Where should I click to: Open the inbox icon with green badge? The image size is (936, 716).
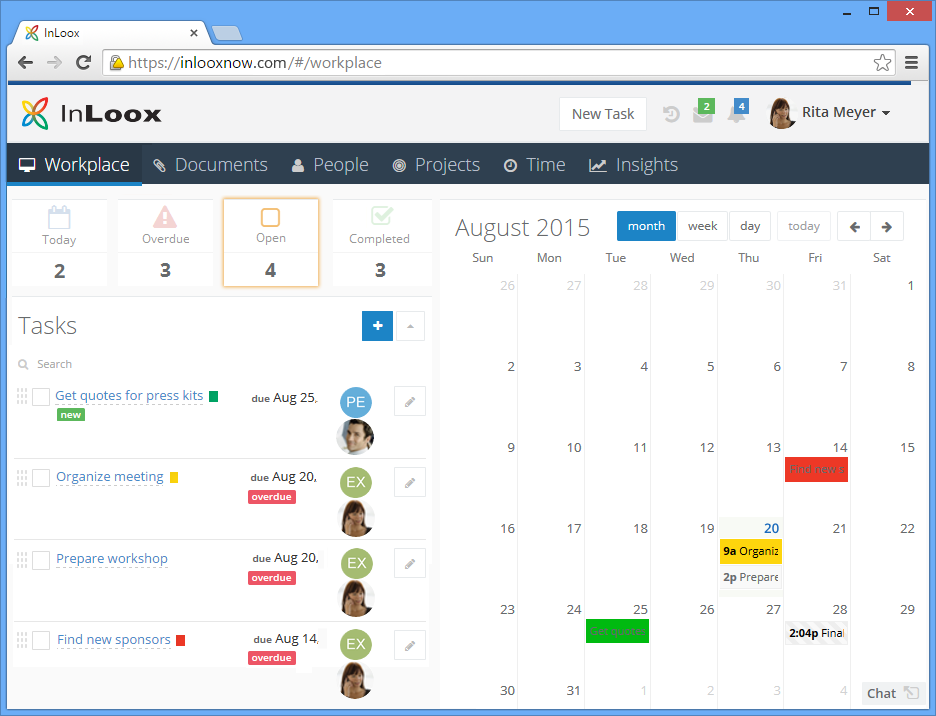(703, 114)
